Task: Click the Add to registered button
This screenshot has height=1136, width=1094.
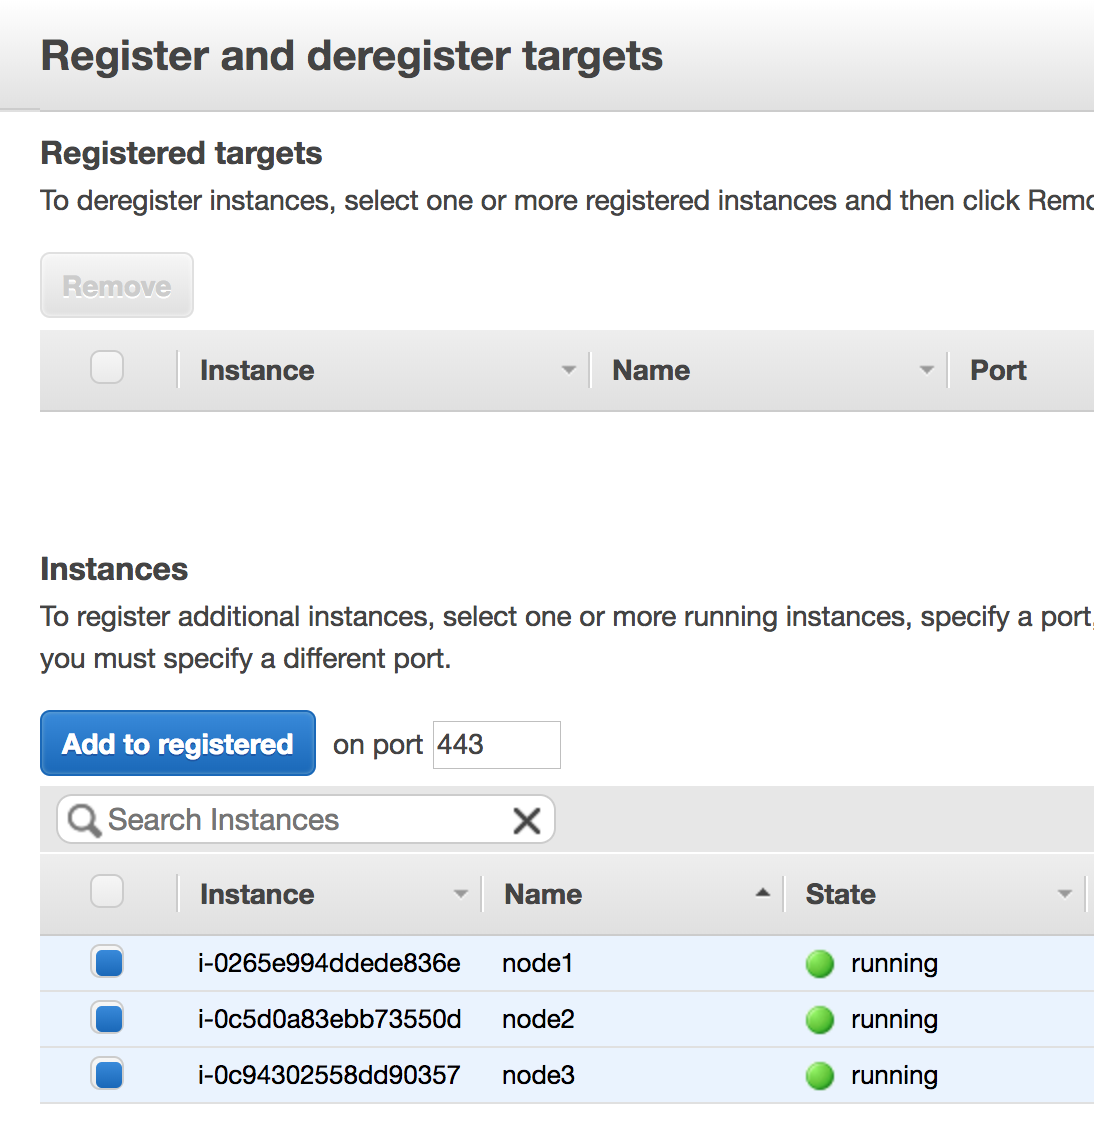Action: tap(178, 744)
